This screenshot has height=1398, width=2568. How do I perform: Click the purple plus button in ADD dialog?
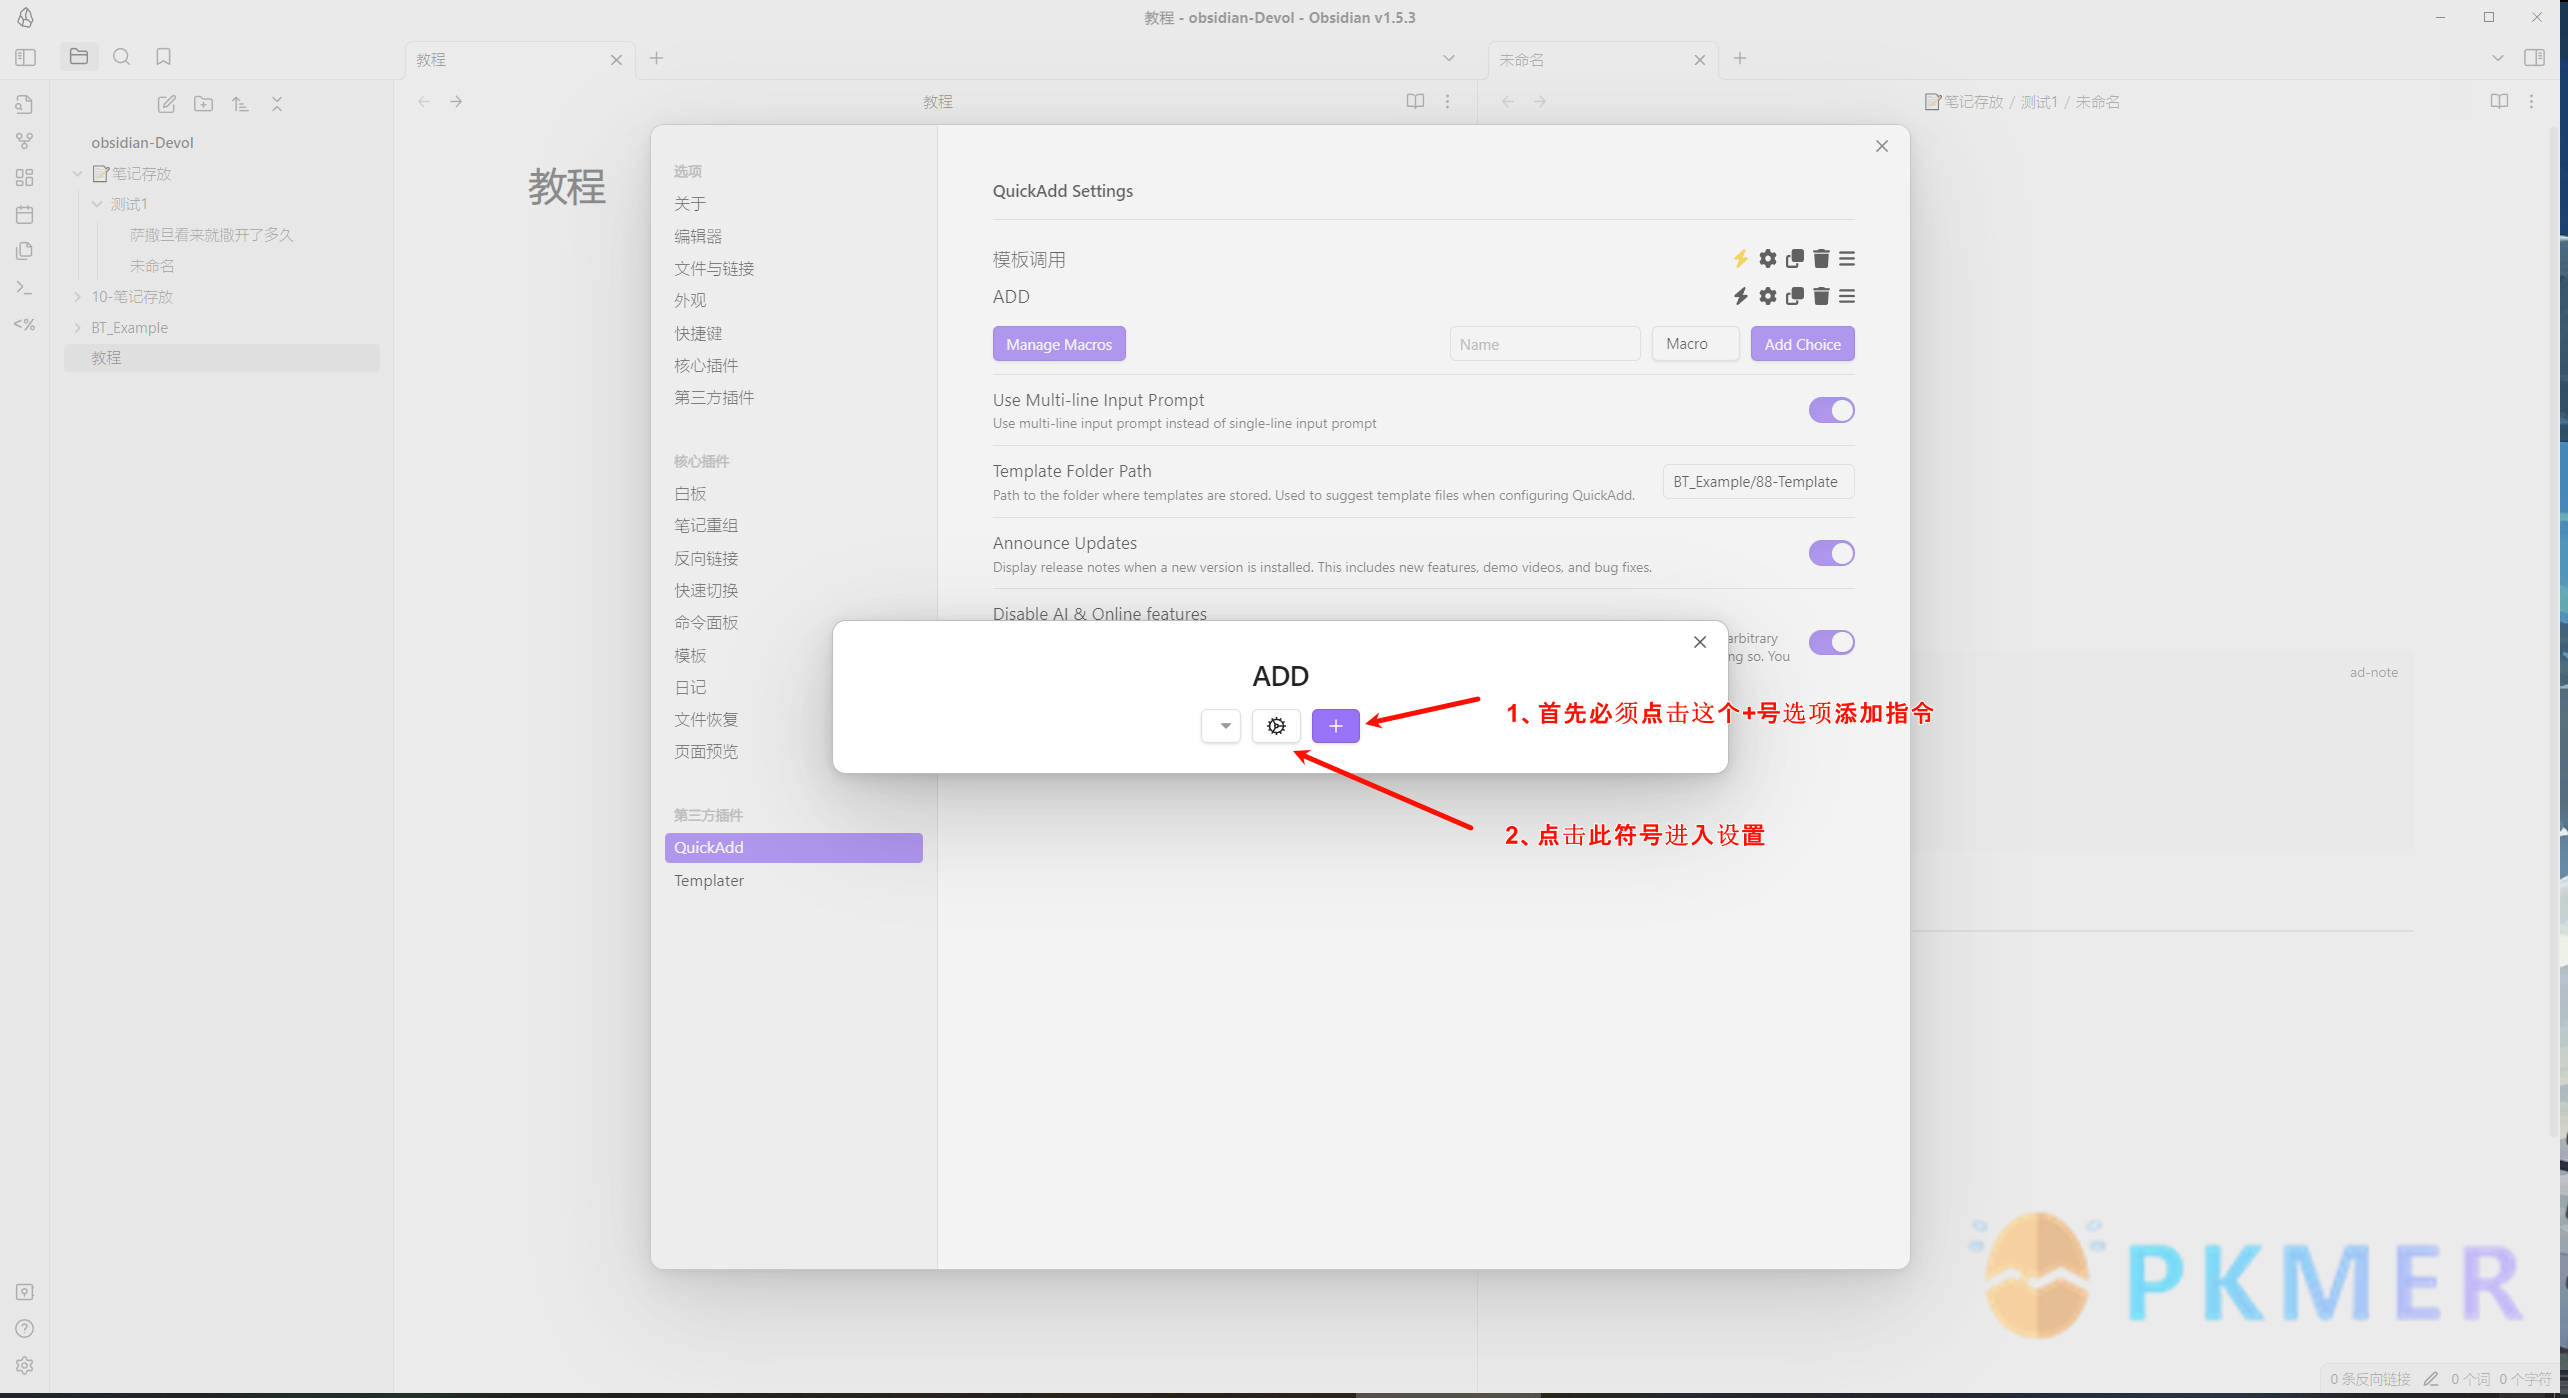[x=1335, y=726]
